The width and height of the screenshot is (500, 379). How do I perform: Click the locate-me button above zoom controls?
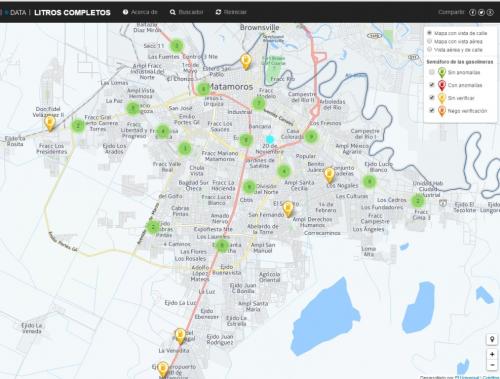click(492, 339)
